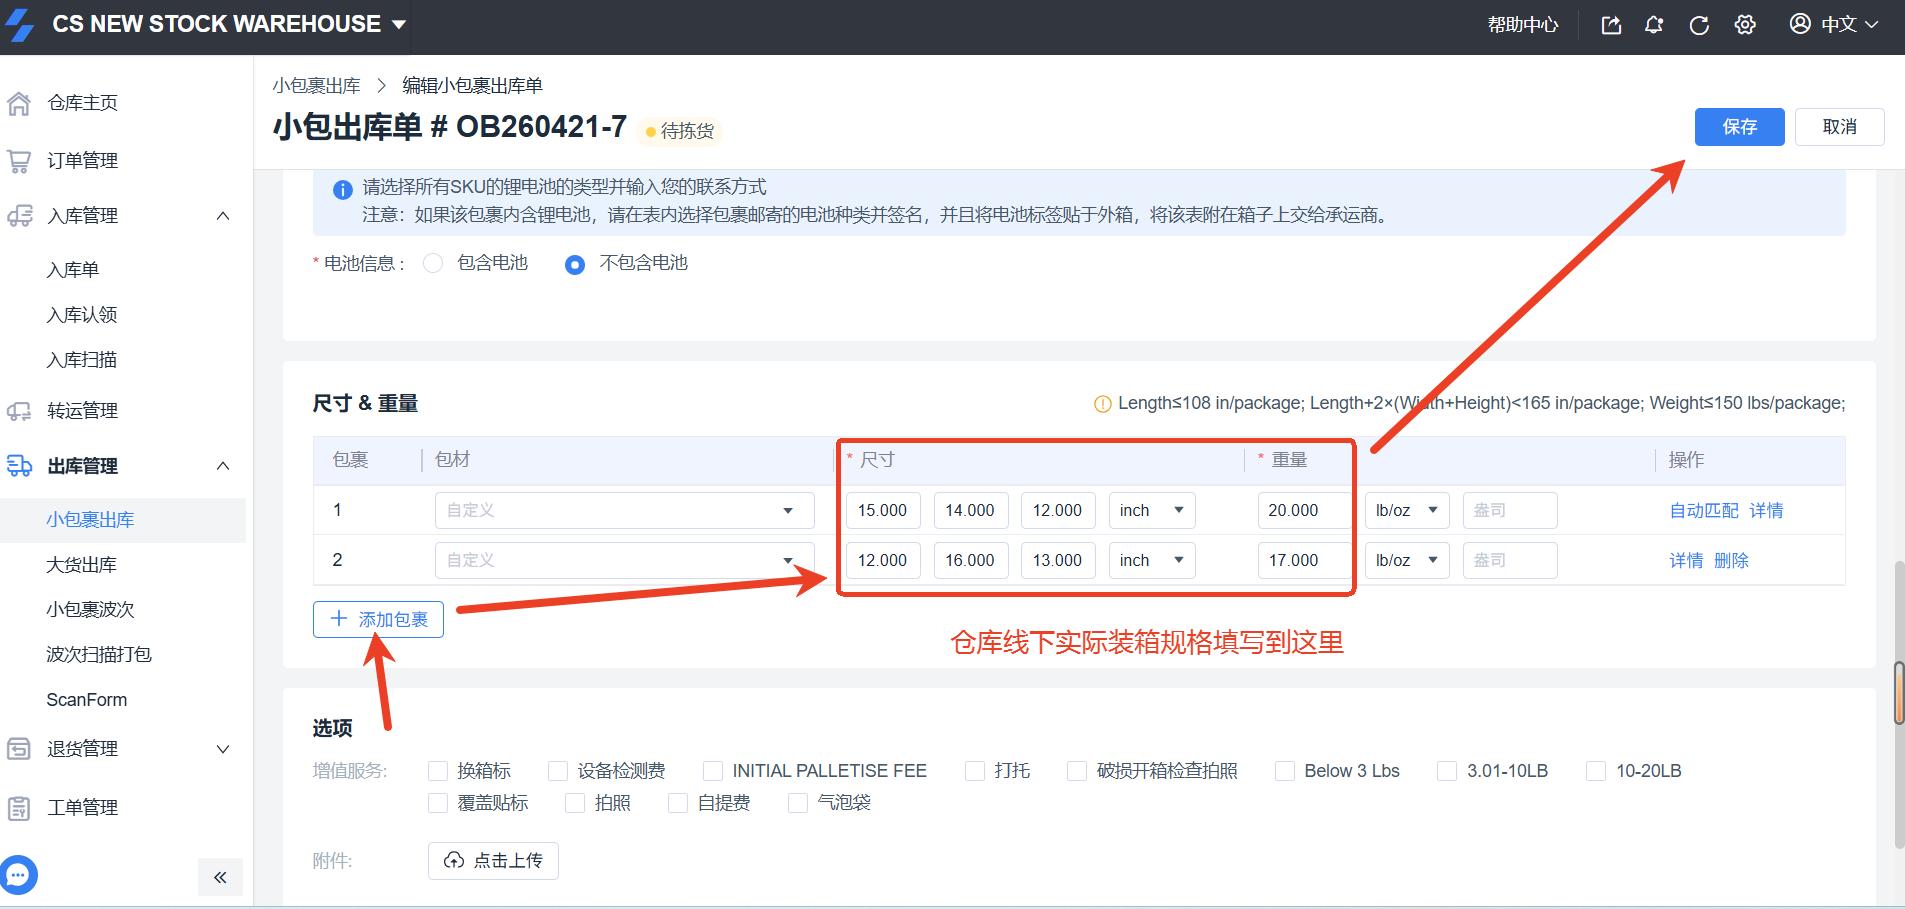This screenshot has width=1905, height=909.
Task: Enable the 气泡袋 checkbox
Action: pyautogui.click(x=797, y=803)
